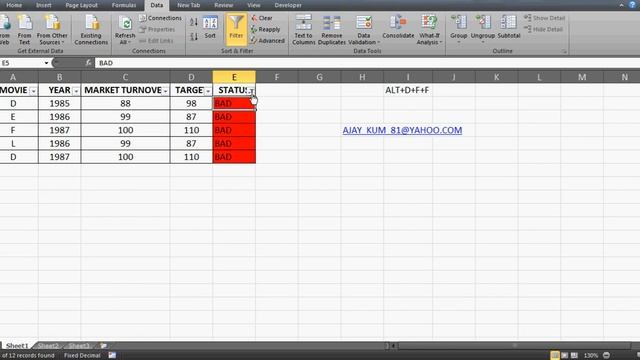Viewport: 640px width, 360px height.
Task: Open Connections in the ribbon
Action: pyautogui.click(x=160, y=18)
